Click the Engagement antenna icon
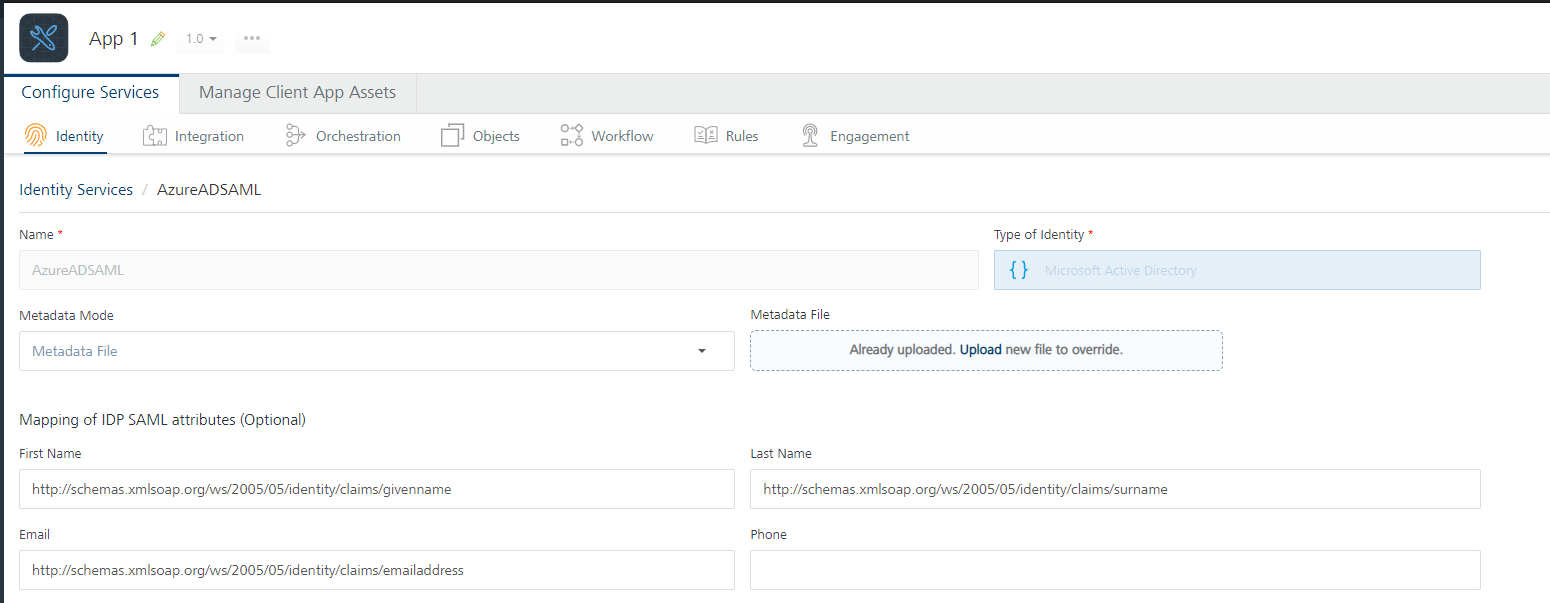Image resolution: width=1550 pixels, height=603 pixels. pos(810,136)
